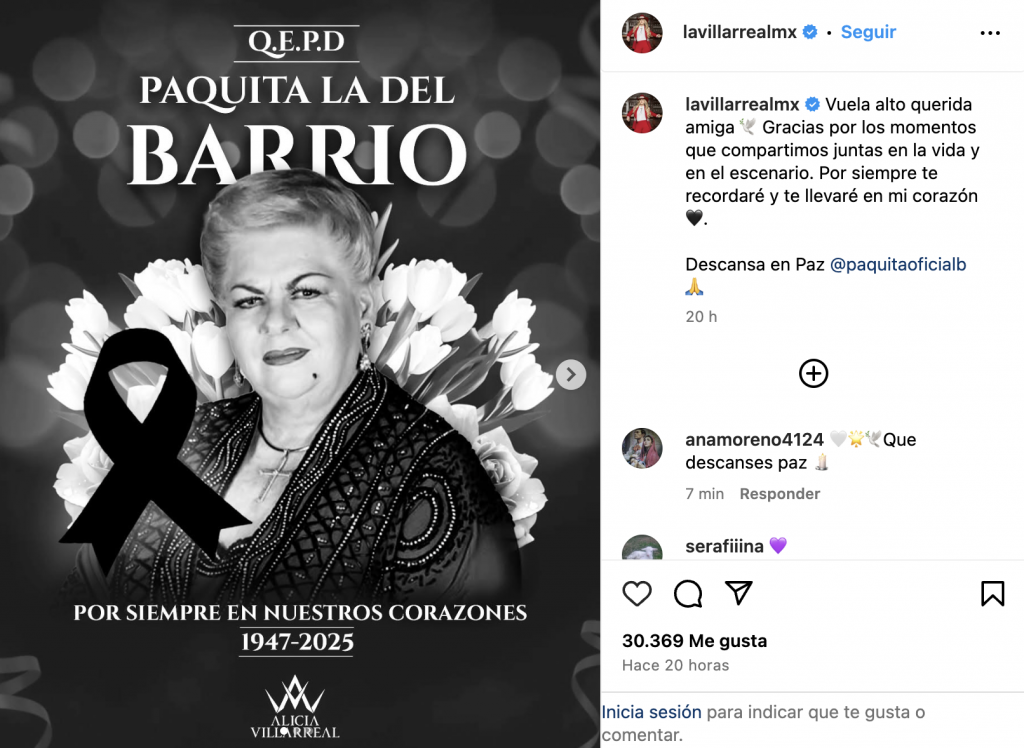Open the @paquitaoficialb mention link
Screen dimensions: 1024x748
point(897,265)
